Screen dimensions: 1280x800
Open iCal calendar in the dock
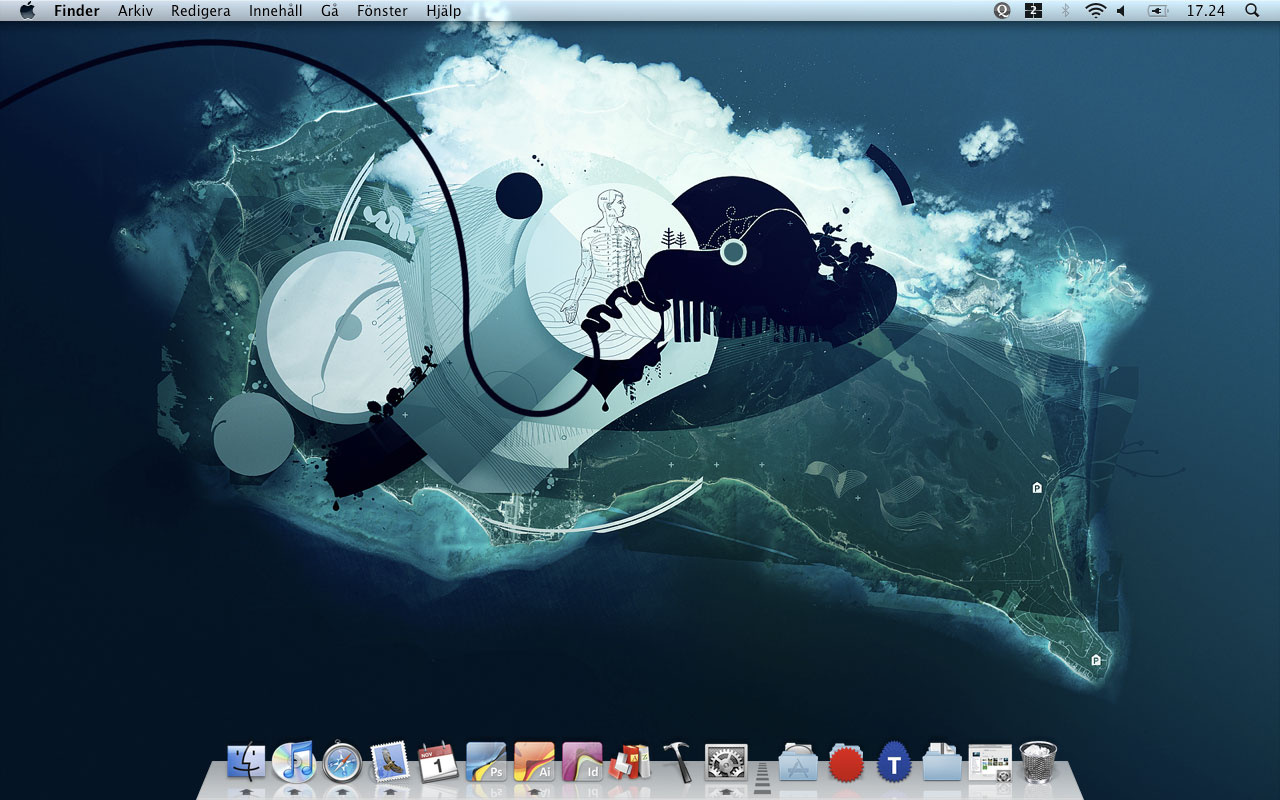pyautogui.click(x=438, y=763)
